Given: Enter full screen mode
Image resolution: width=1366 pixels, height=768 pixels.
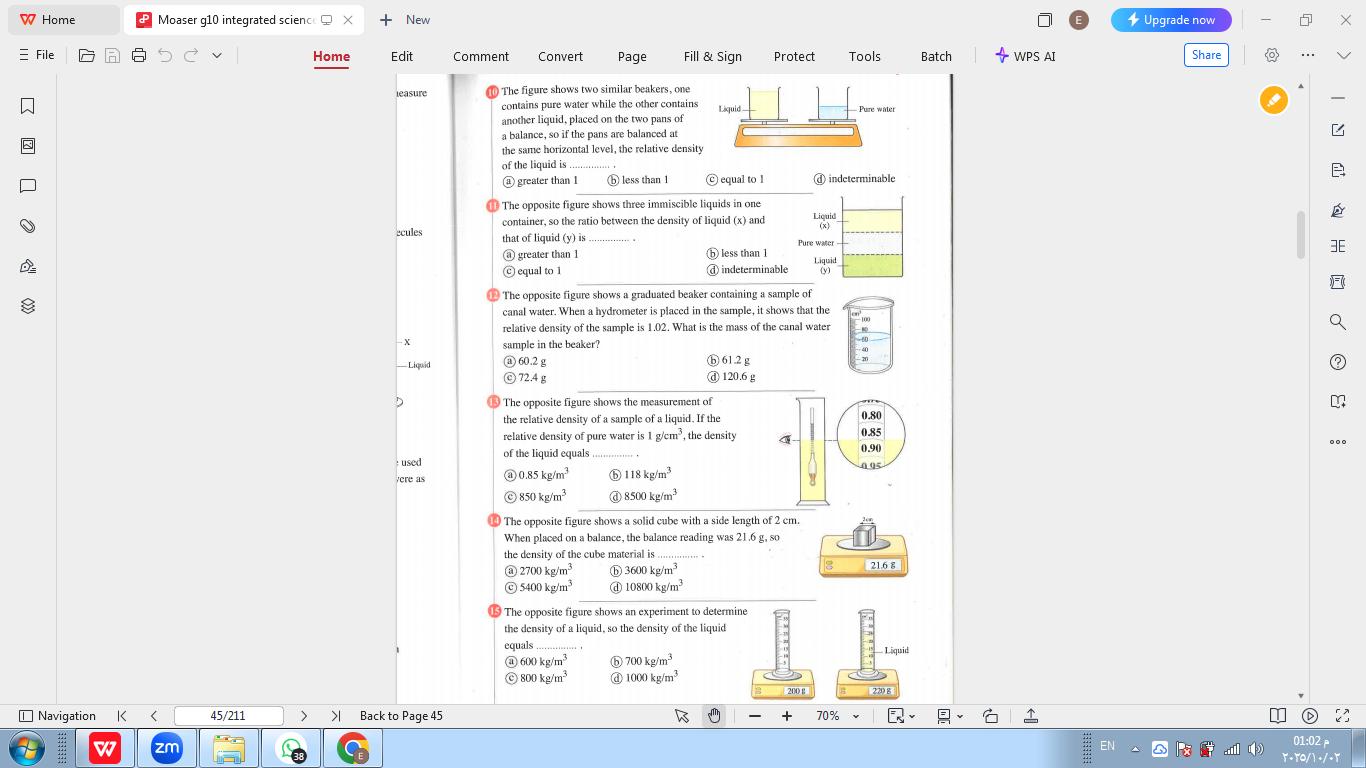Looking at the screenshot, I should pyautogui.click(x=1341, y=716).
